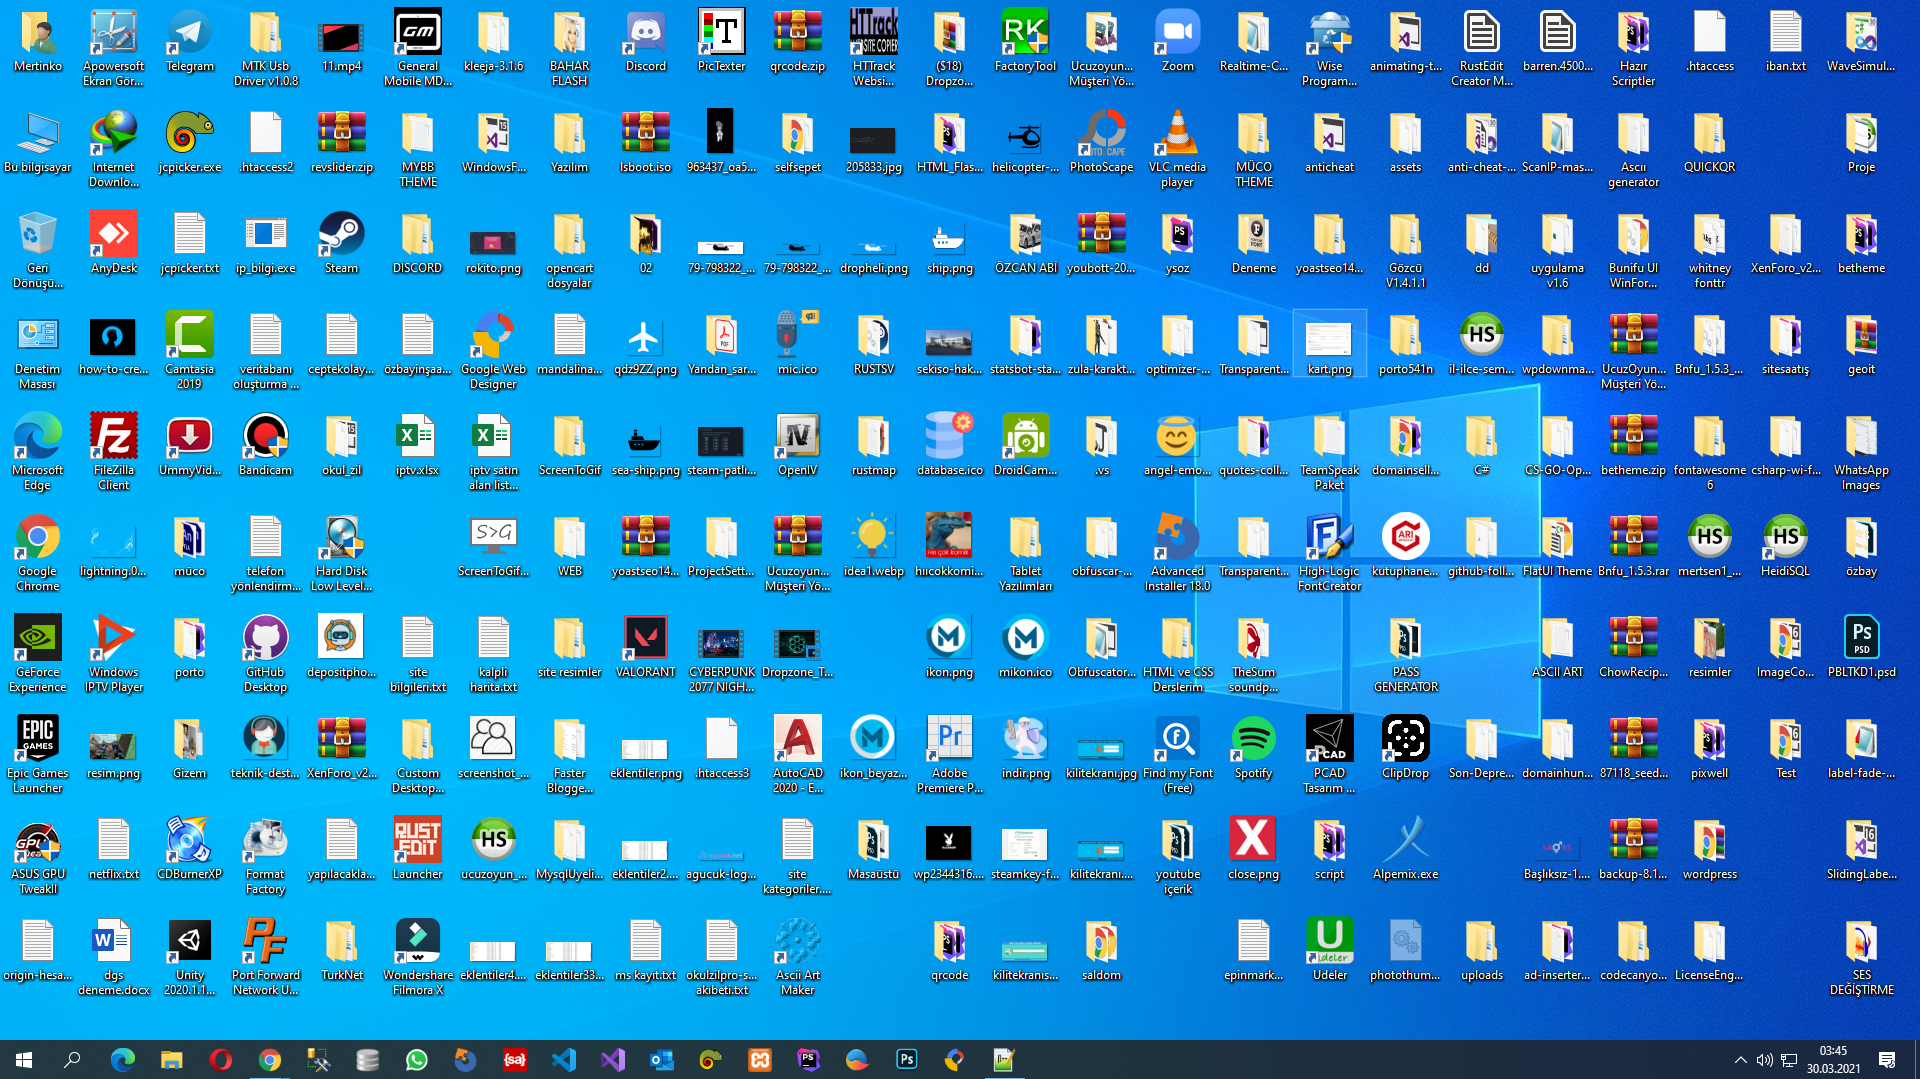Open the Telegram desktop shortcut
1920x1079 pixels.
[190, 42]
